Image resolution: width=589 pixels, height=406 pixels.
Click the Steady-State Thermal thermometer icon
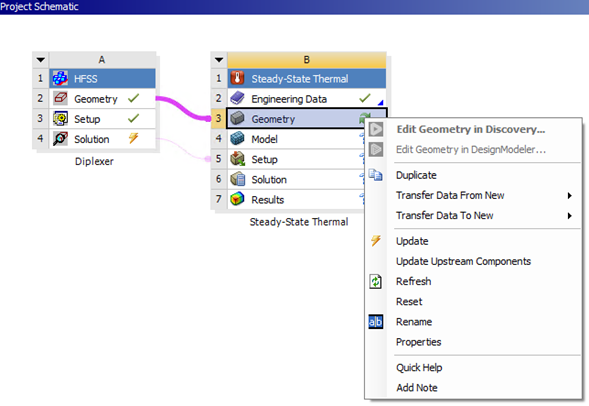pos(237,78)
